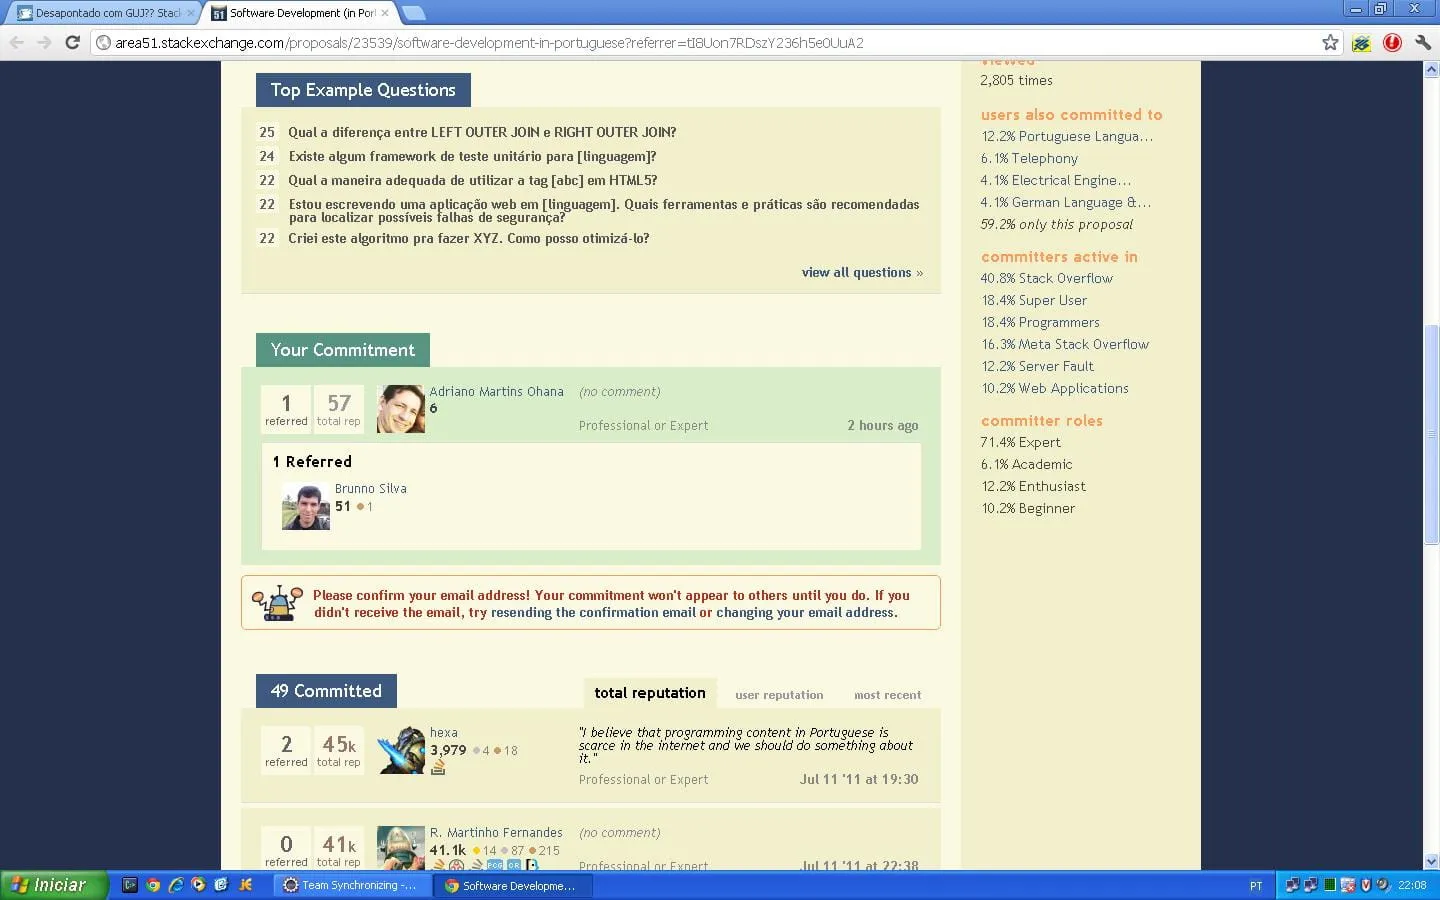Click the green square system tray icon
Screen dimensions: 1440x900
point(1329,885)
